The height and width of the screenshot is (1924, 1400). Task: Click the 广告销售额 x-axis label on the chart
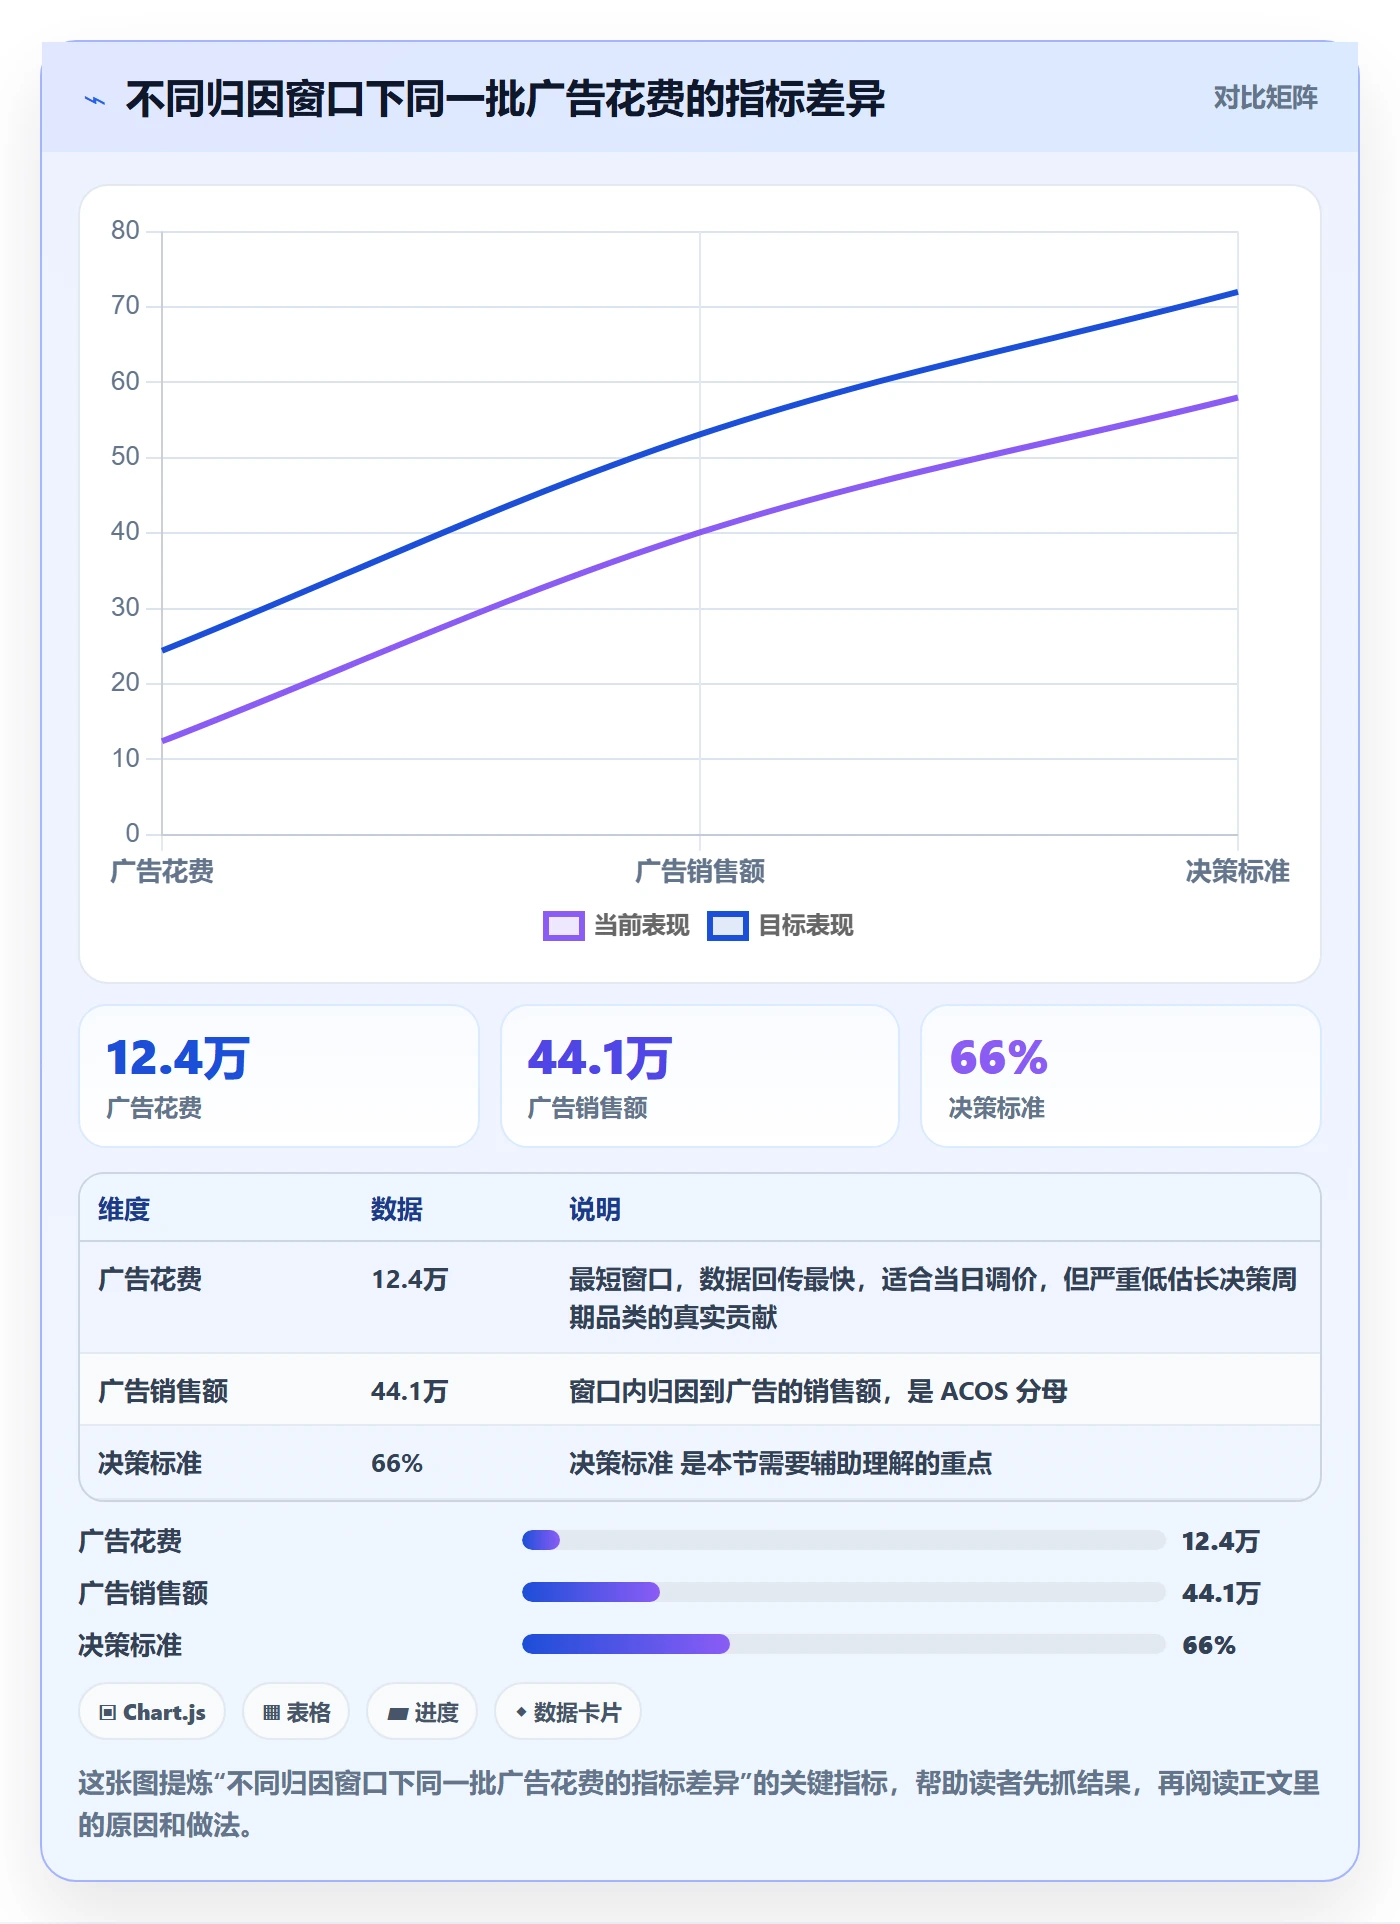coord(700,871)
